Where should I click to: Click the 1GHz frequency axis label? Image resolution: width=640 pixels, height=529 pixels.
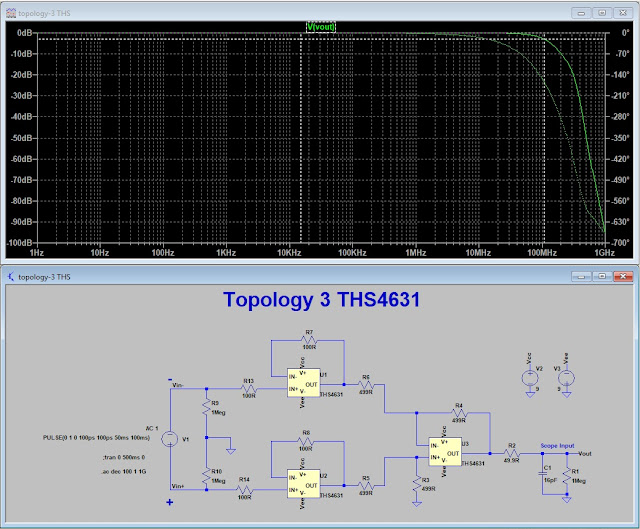coord(604,253)
